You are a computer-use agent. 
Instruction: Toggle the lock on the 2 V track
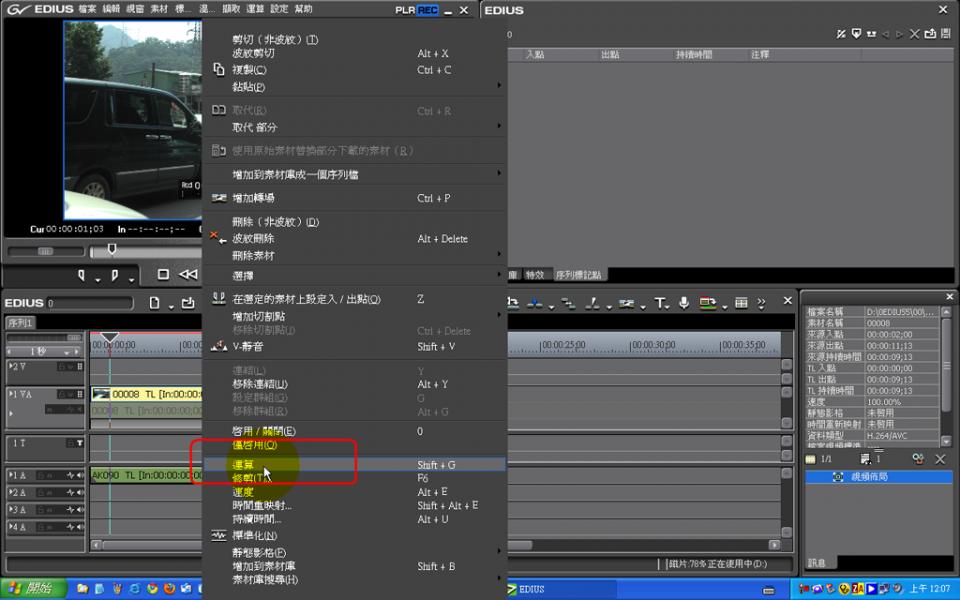point(61,367)
